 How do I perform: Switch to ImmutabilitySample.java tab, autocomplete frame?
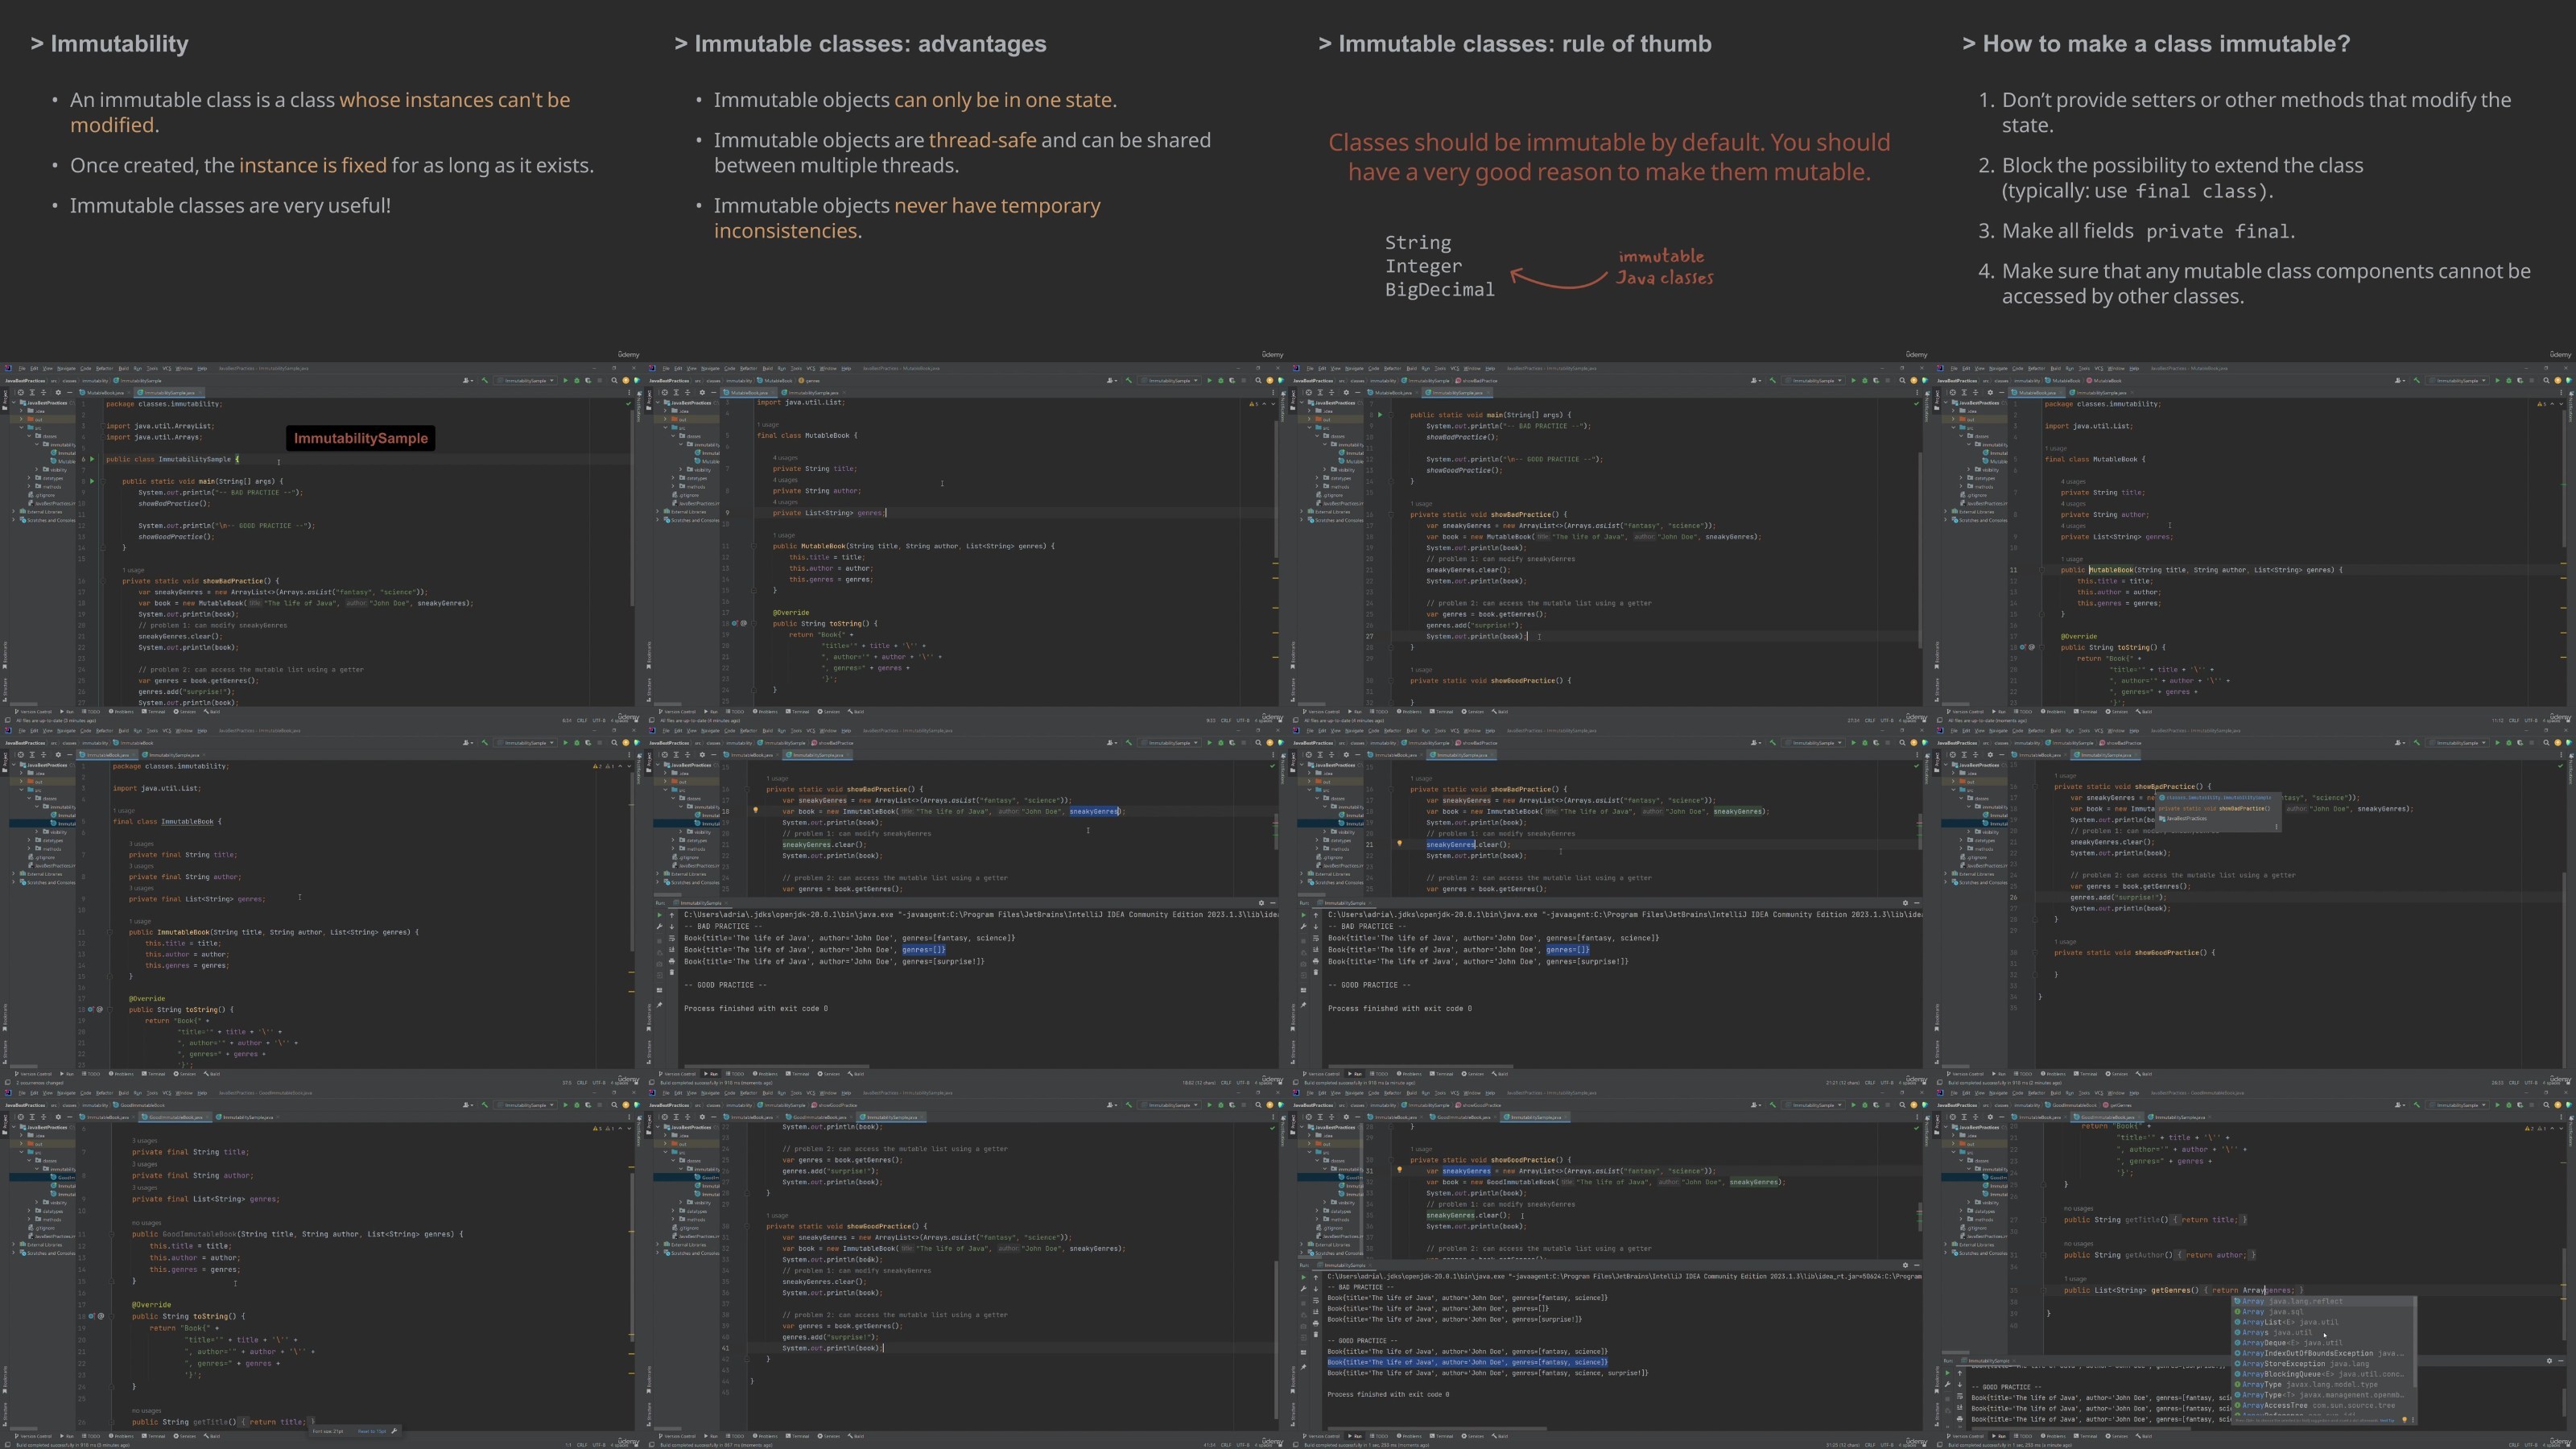[x=2180, y=1118]
